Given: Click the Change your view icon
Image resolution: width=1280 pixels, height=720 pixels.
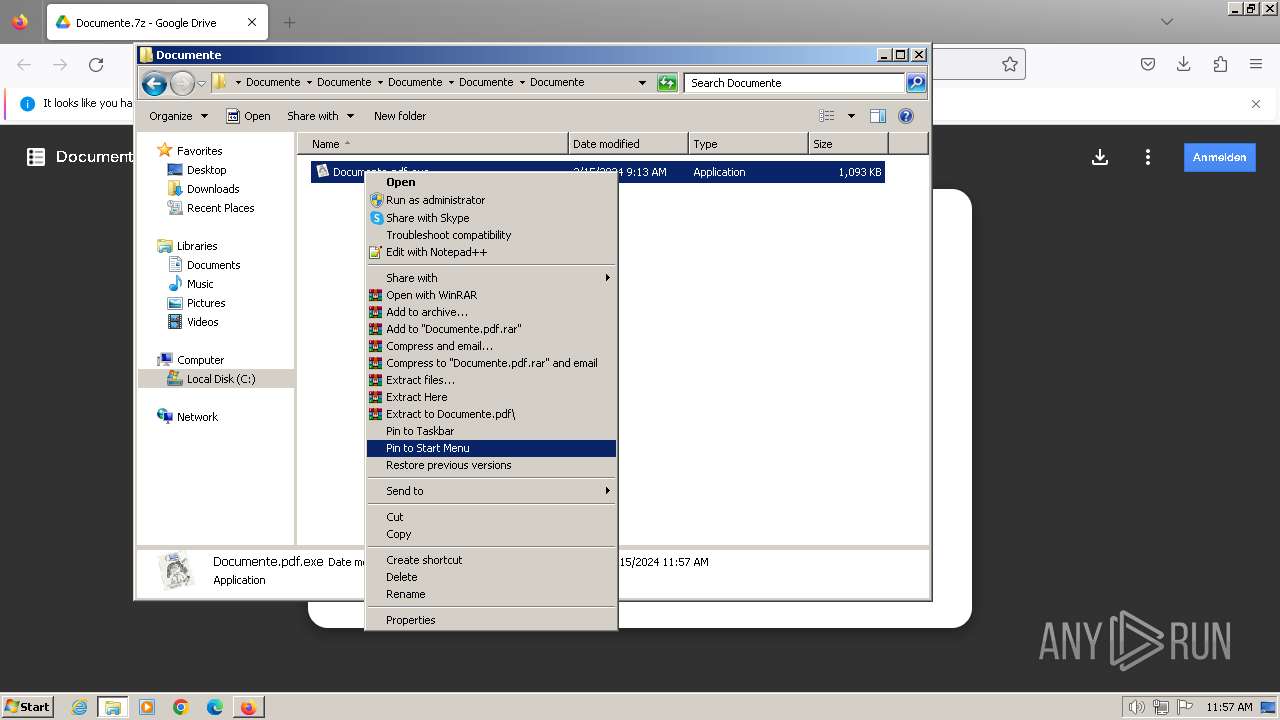Looking at the screenshot, I should (x=827, y=116).
